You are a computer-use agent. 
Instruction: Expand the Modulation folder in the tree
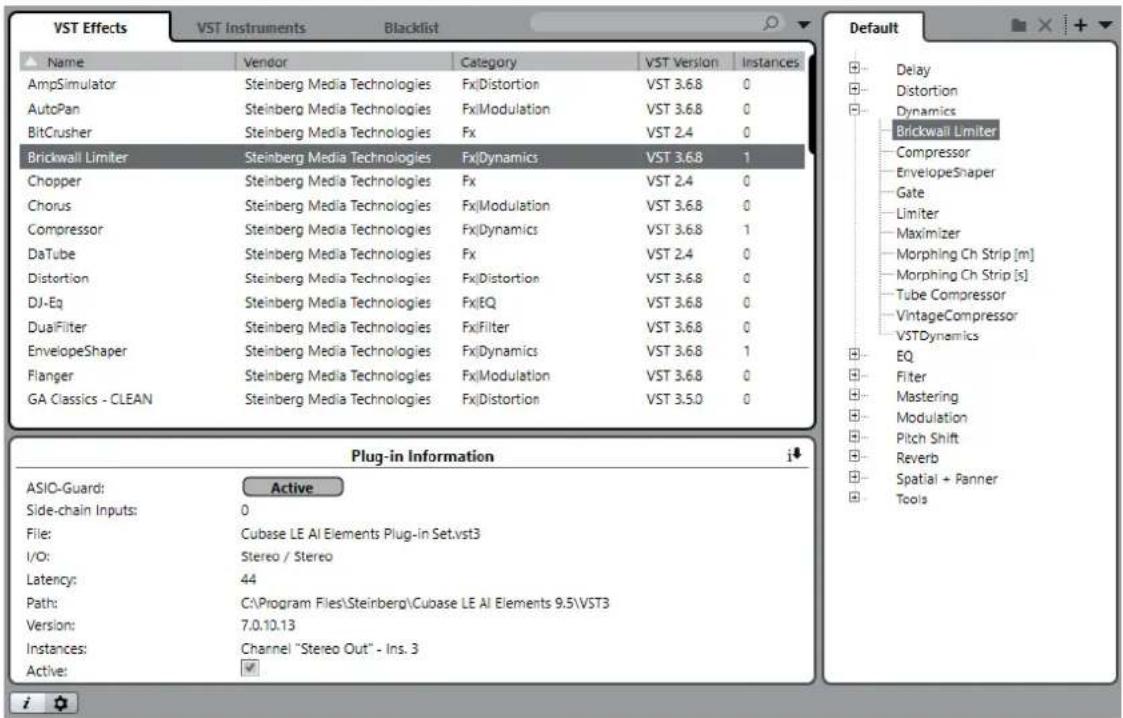854,415
